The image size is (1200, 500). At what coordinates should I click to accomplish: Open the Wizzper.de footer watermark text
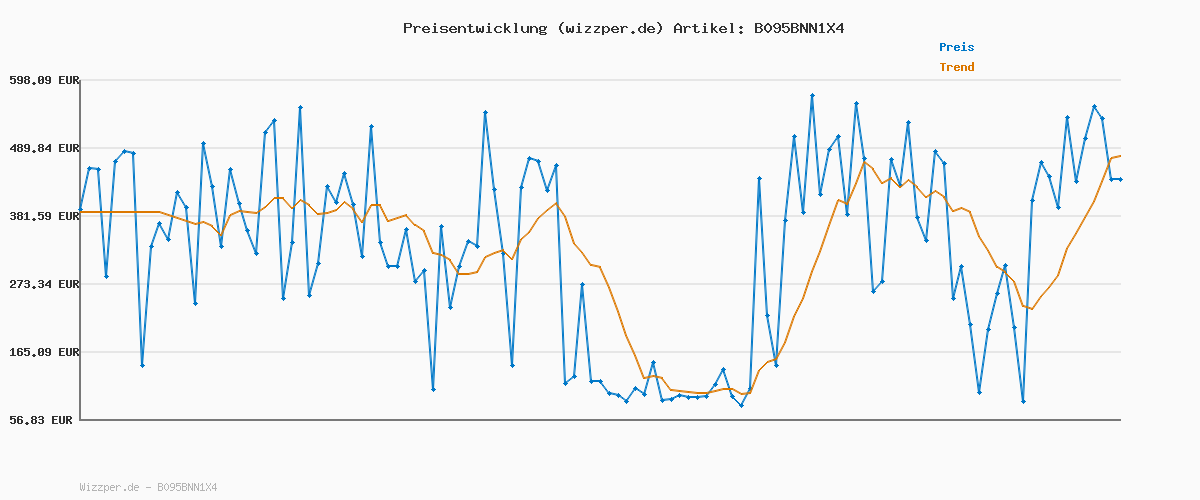(109, 488)
